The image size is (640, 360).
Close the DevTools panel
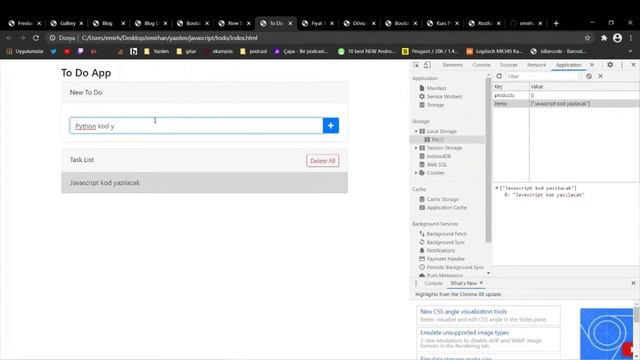[633, 65]
